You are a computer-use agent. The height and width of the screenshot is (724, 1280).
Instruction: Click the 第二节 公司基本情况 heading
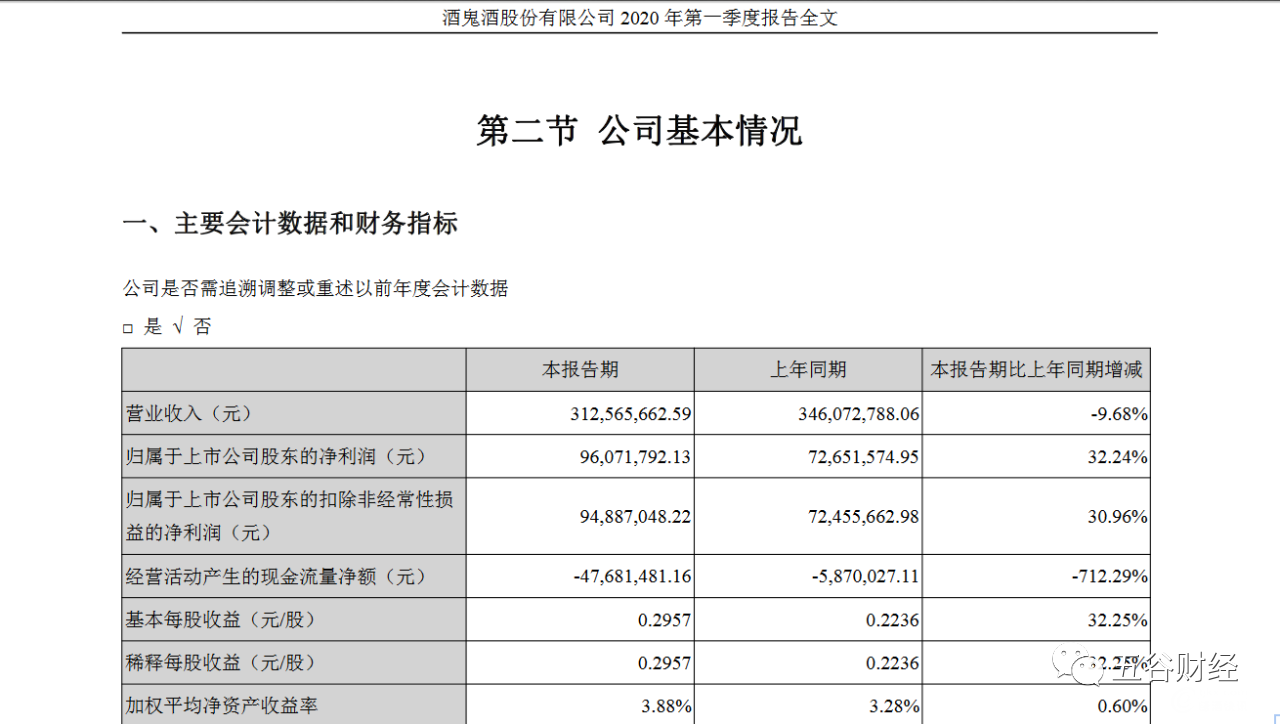point(639,131)
